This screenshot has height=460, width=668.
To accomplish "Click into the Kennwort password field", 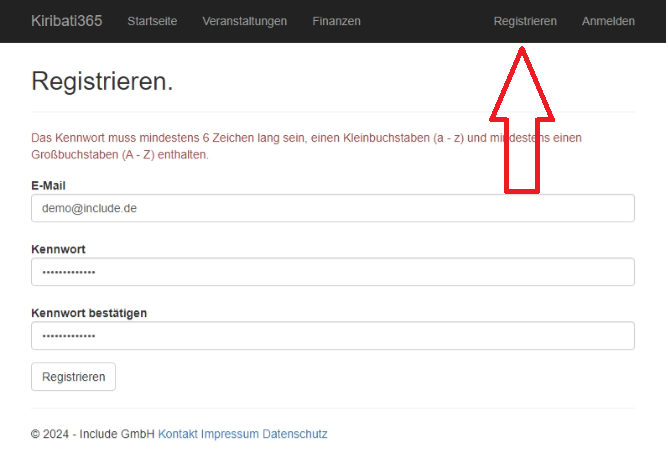I will [x=333, y=272].
